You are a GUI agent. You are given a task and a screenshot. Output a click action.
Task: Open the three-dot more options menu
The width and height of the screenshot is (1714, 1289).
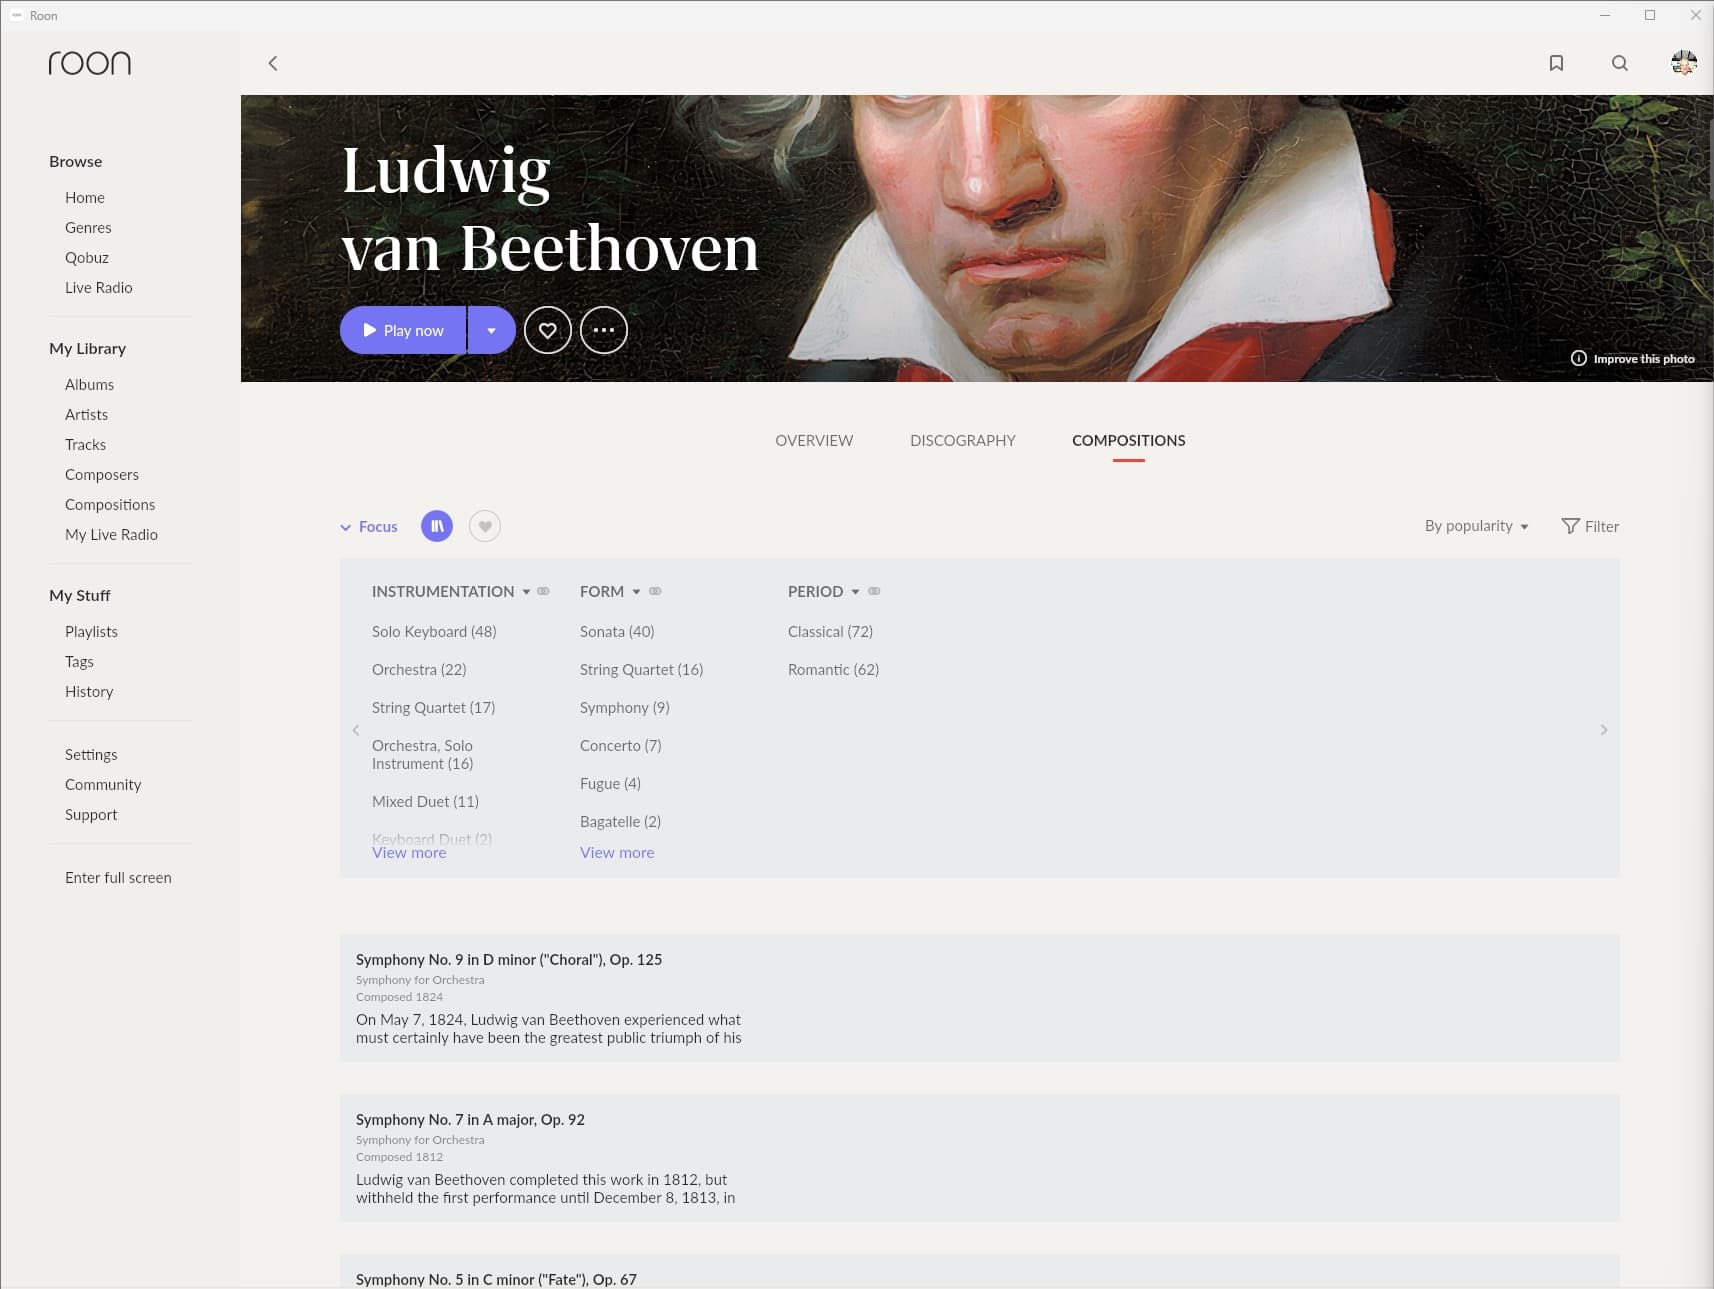tap(604, 330)
